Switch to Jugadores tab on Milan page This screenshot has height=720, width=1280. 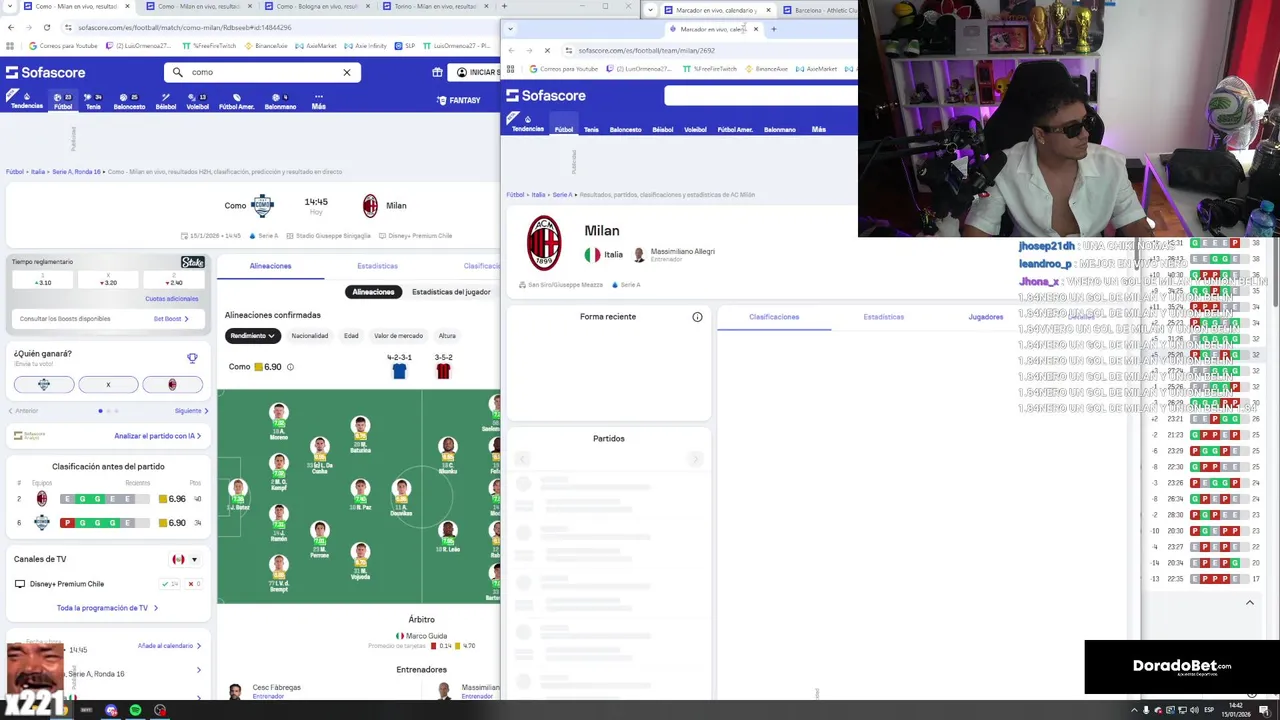(985, 317)
